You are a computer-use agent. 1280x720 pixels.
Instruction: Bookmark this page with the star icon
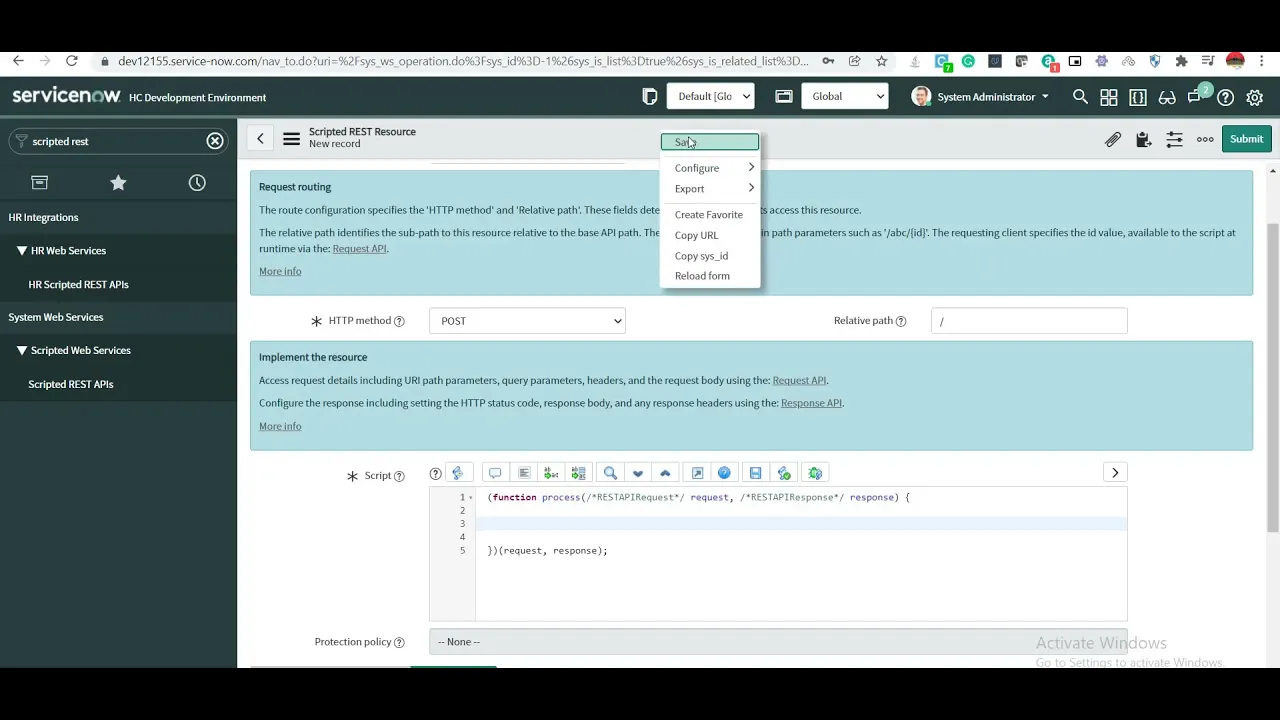pyautogui.click(x=881, y=61)
